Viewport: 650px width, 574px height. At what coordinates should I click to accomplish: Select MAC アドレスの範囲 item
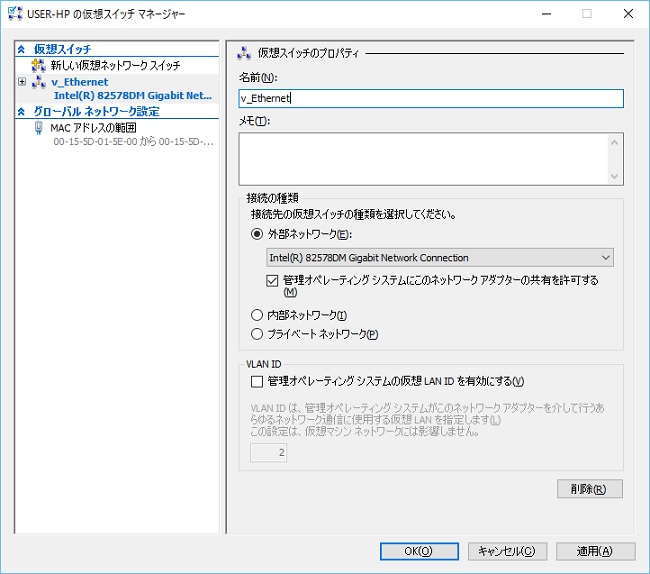[x=93, y=128]
